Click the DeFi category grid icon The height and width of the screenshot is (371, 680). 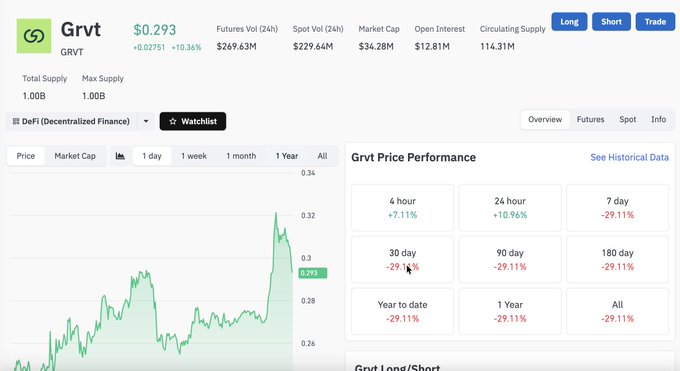tap(16, 121)
